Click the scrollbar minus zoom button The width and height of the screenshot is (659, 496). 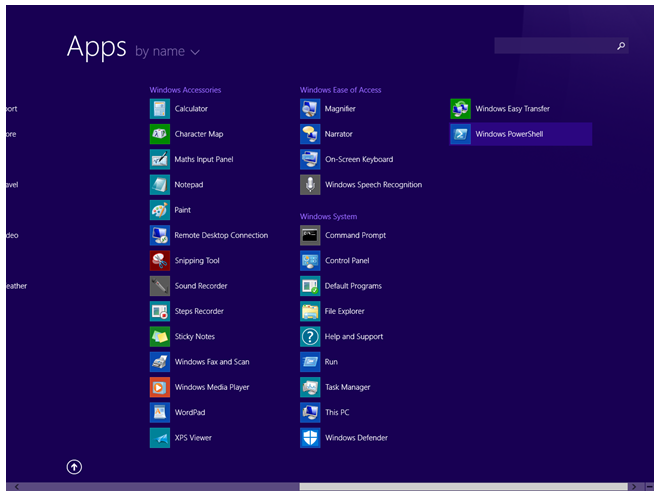point(649,487)
